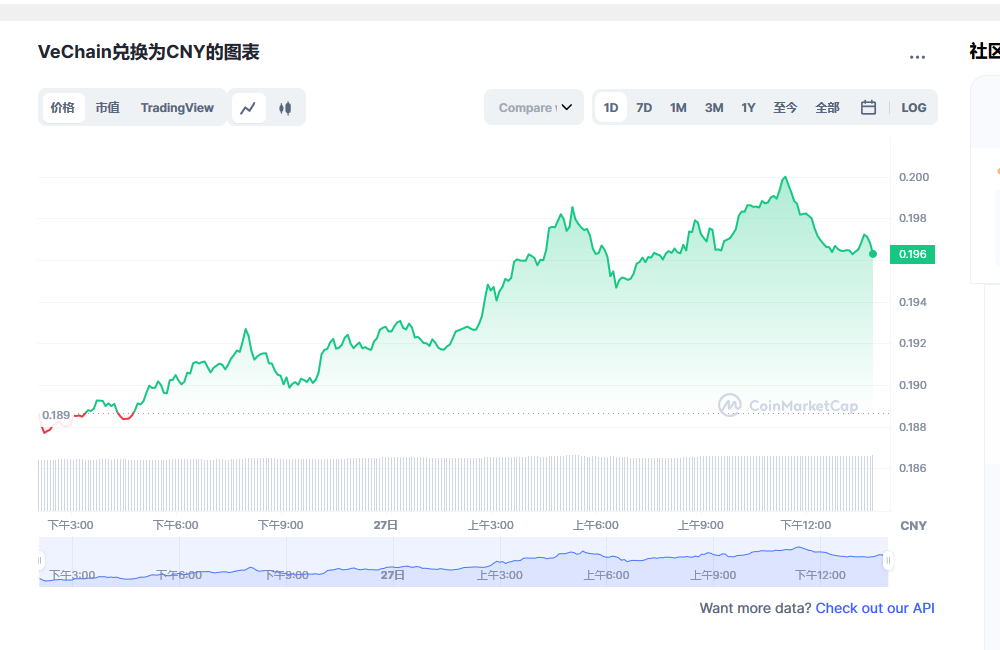Click the CNY currency label
1000x650 pixels.
point(913,526)
